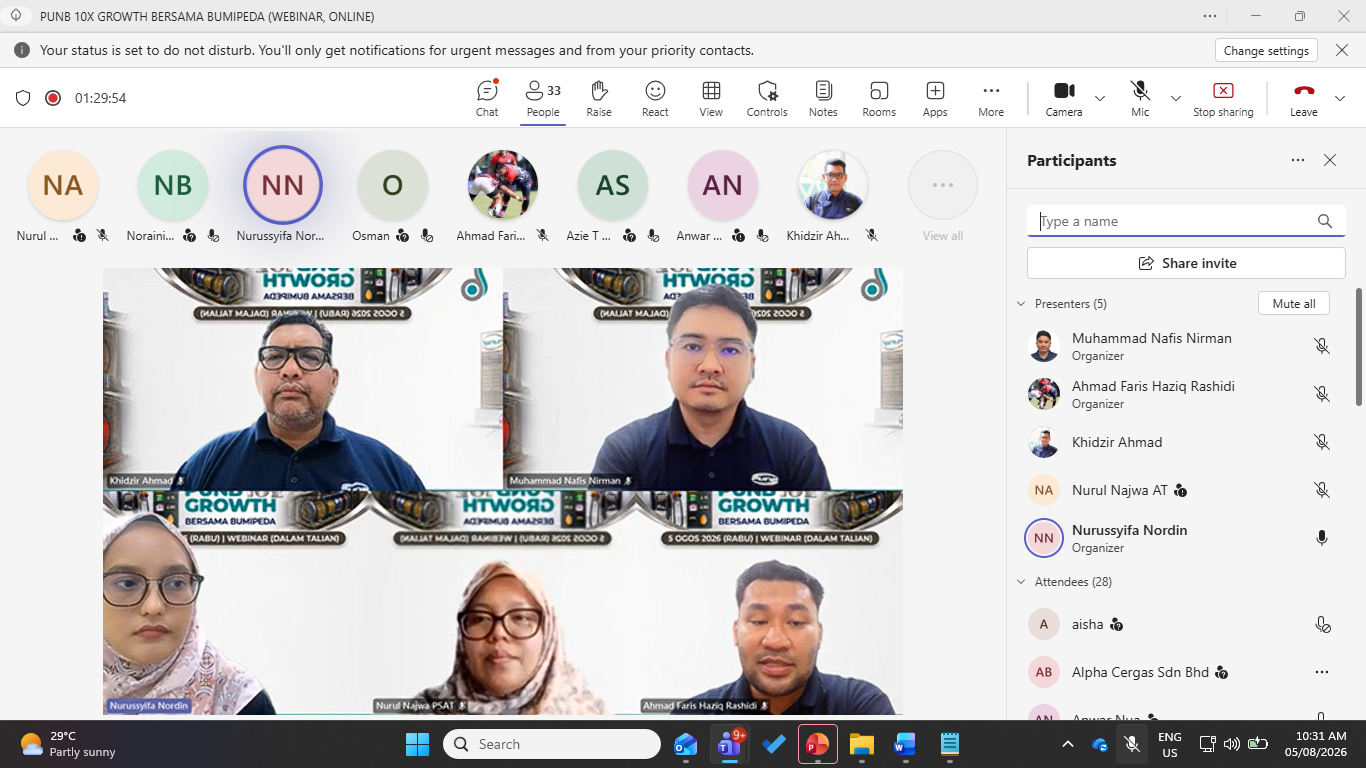Stop sharing the screen
Screen dimensions: 1366x768
(1223, 98)
